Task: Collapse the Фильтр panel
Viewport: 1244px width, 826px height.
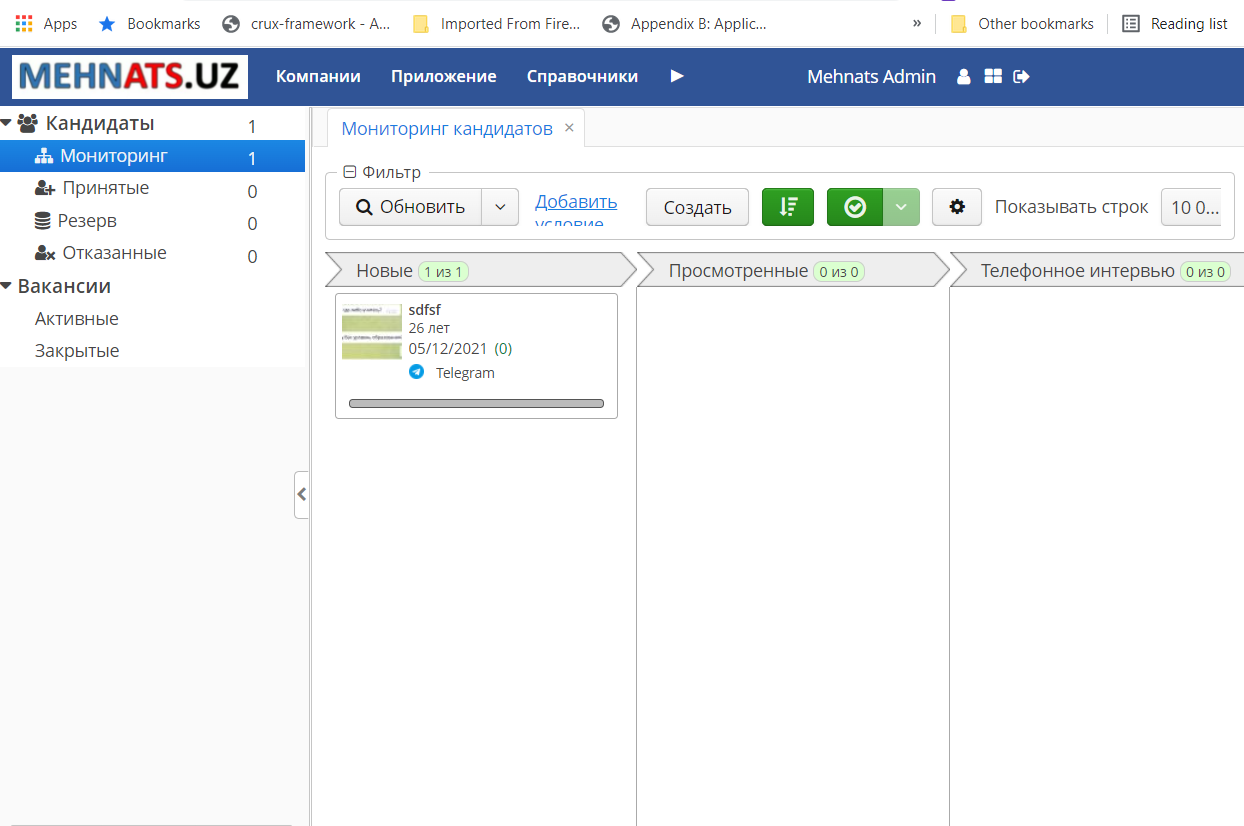Action: point(349,172)
